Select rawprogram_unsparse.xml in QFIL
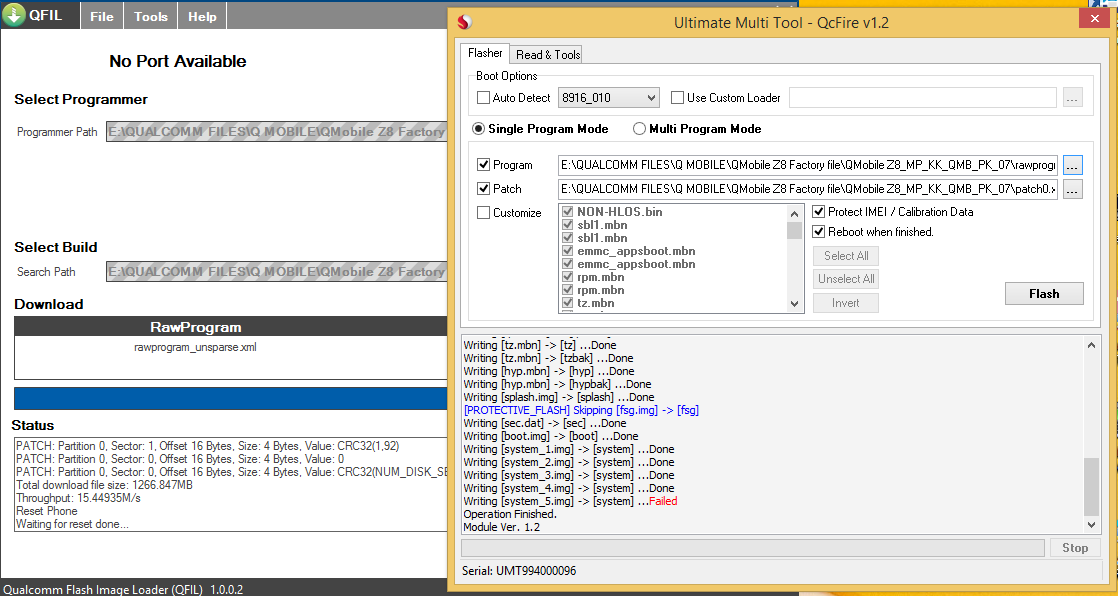Viewport: 1118px width, 596px height. point(195,348)
